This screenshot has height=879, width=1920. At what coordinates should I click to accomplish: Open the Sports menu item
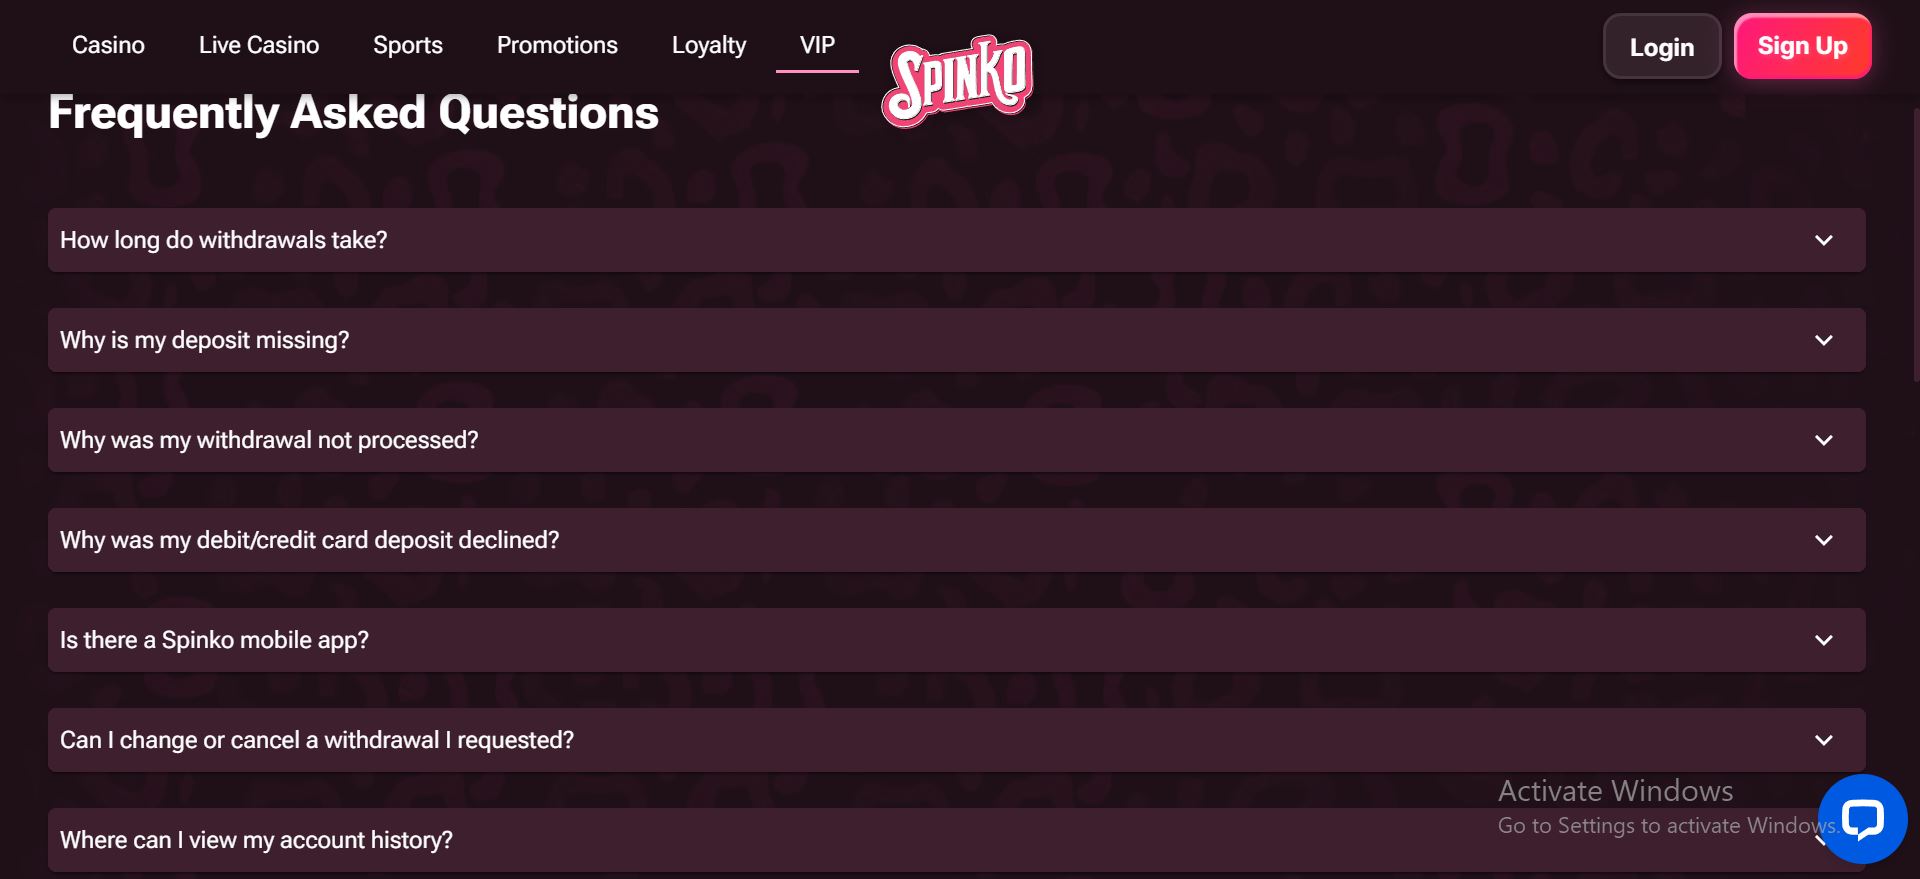pos(408,45)
